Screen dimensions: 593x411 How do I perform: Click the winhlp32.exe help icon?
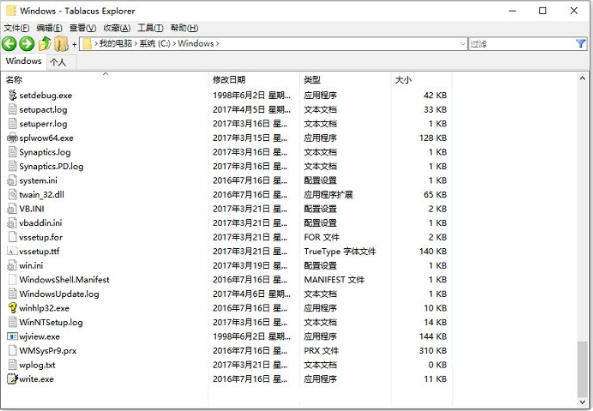[x=12, y=308]
